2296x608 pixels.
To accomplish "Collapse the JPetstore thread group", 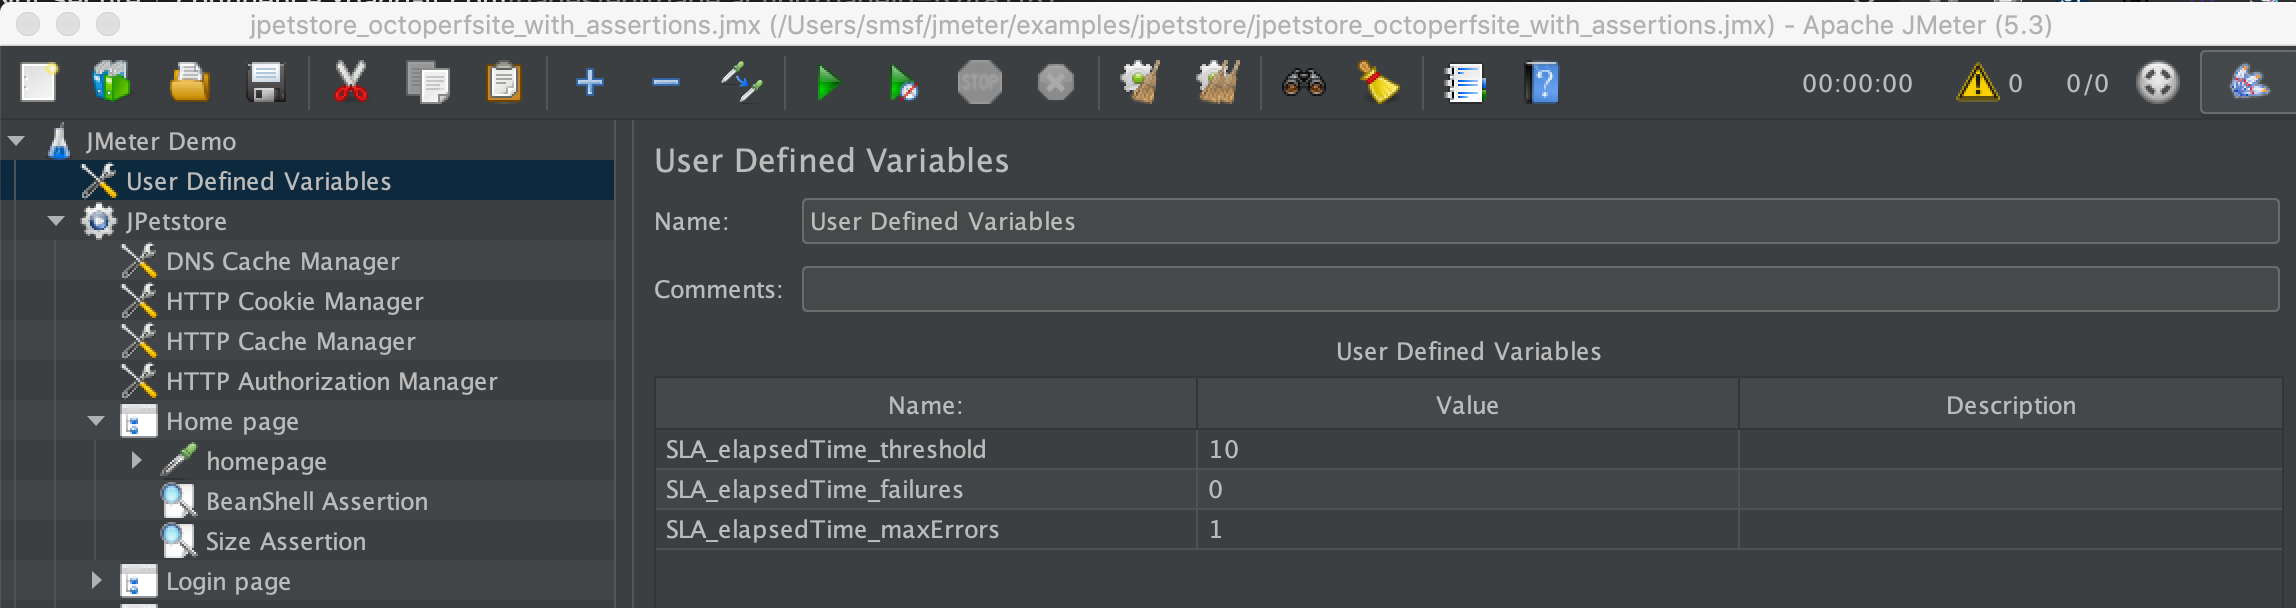I will (56, 221).
